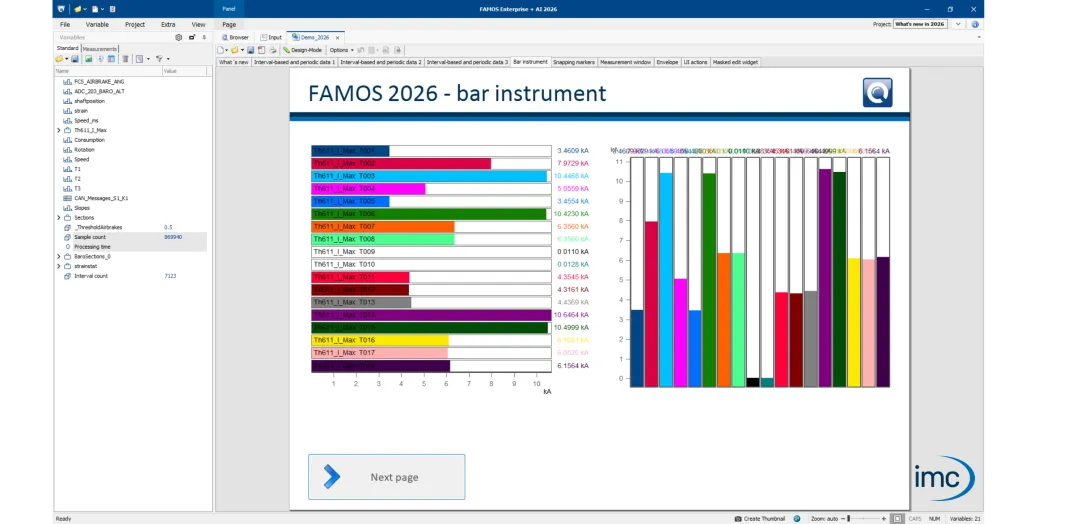Expand the Th611_I_Max group
The width and height of the screenshot is (1080, 524).
pos(59,130)
